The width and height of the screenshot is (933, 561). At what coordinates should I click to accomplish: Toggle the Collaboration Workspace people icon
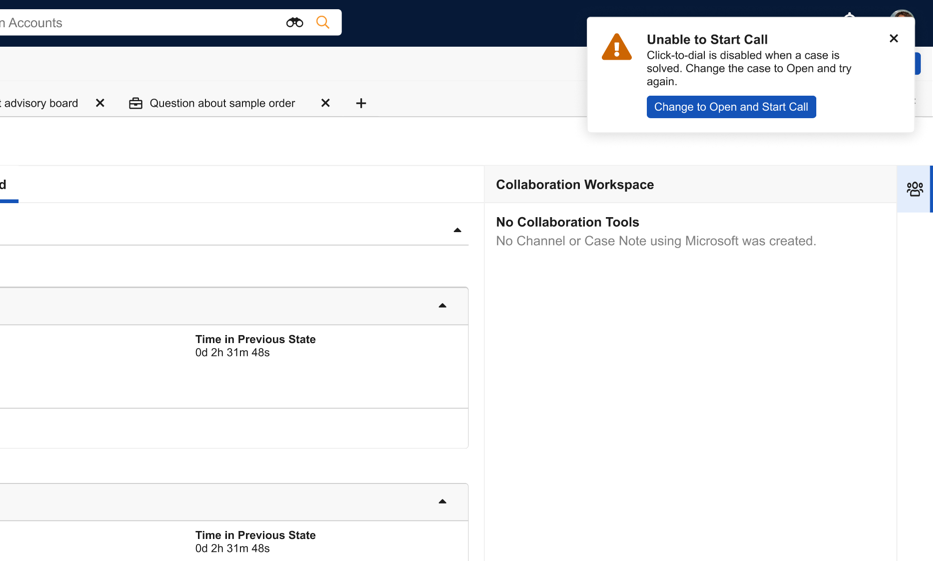point(914,189)
